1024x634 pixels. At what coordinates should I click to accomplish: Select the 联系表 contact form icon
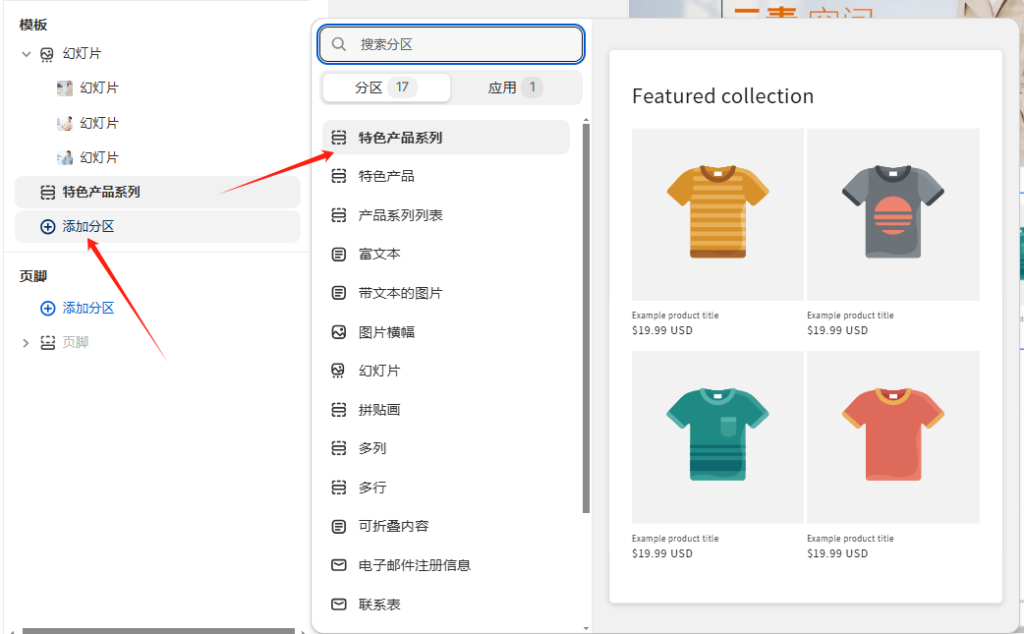[339, 603]
